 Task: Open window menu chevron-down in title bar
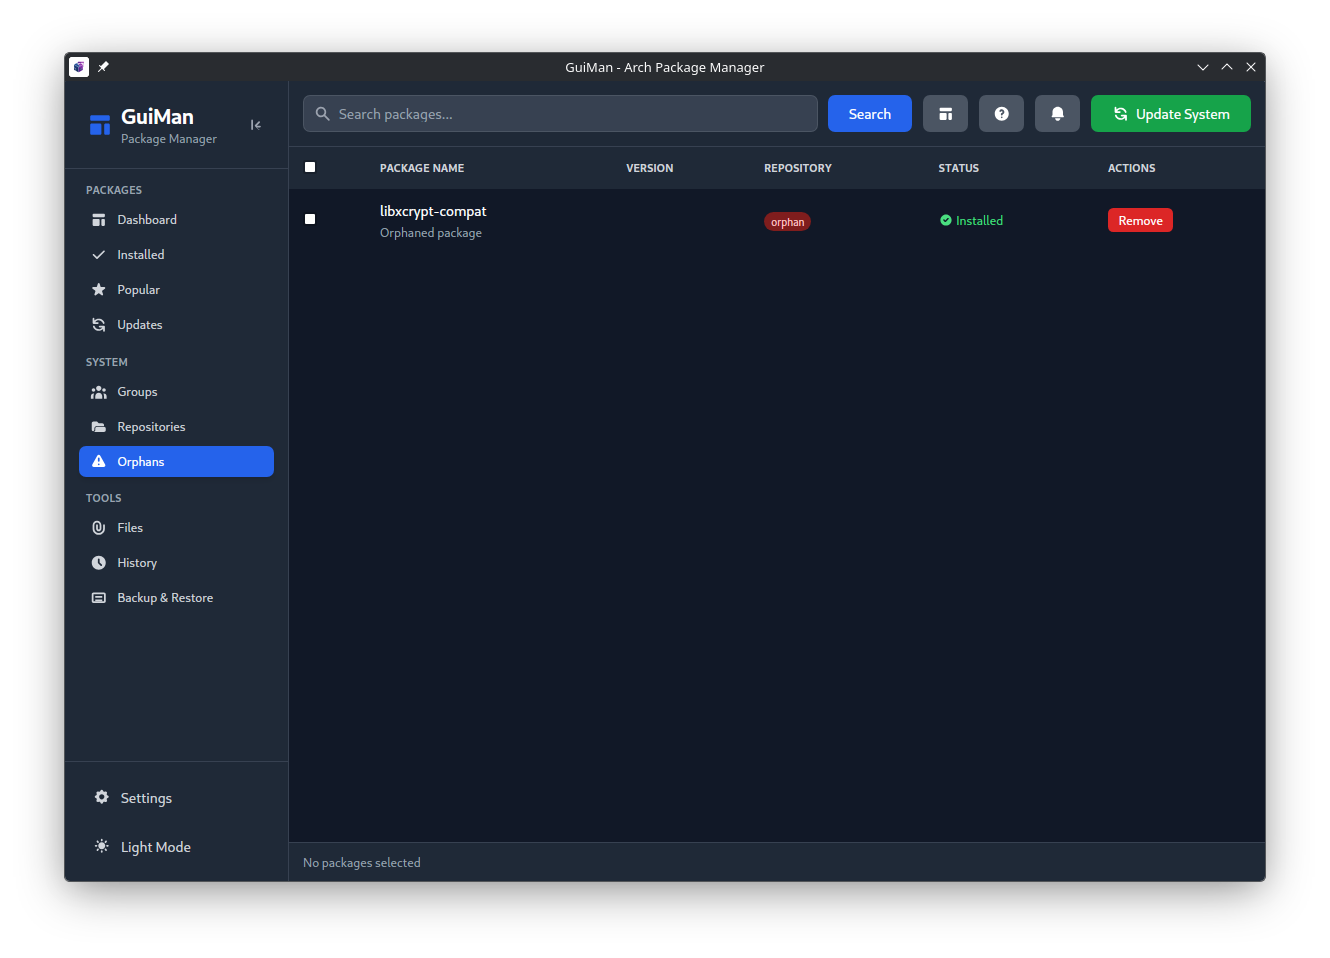point(1202,67)
